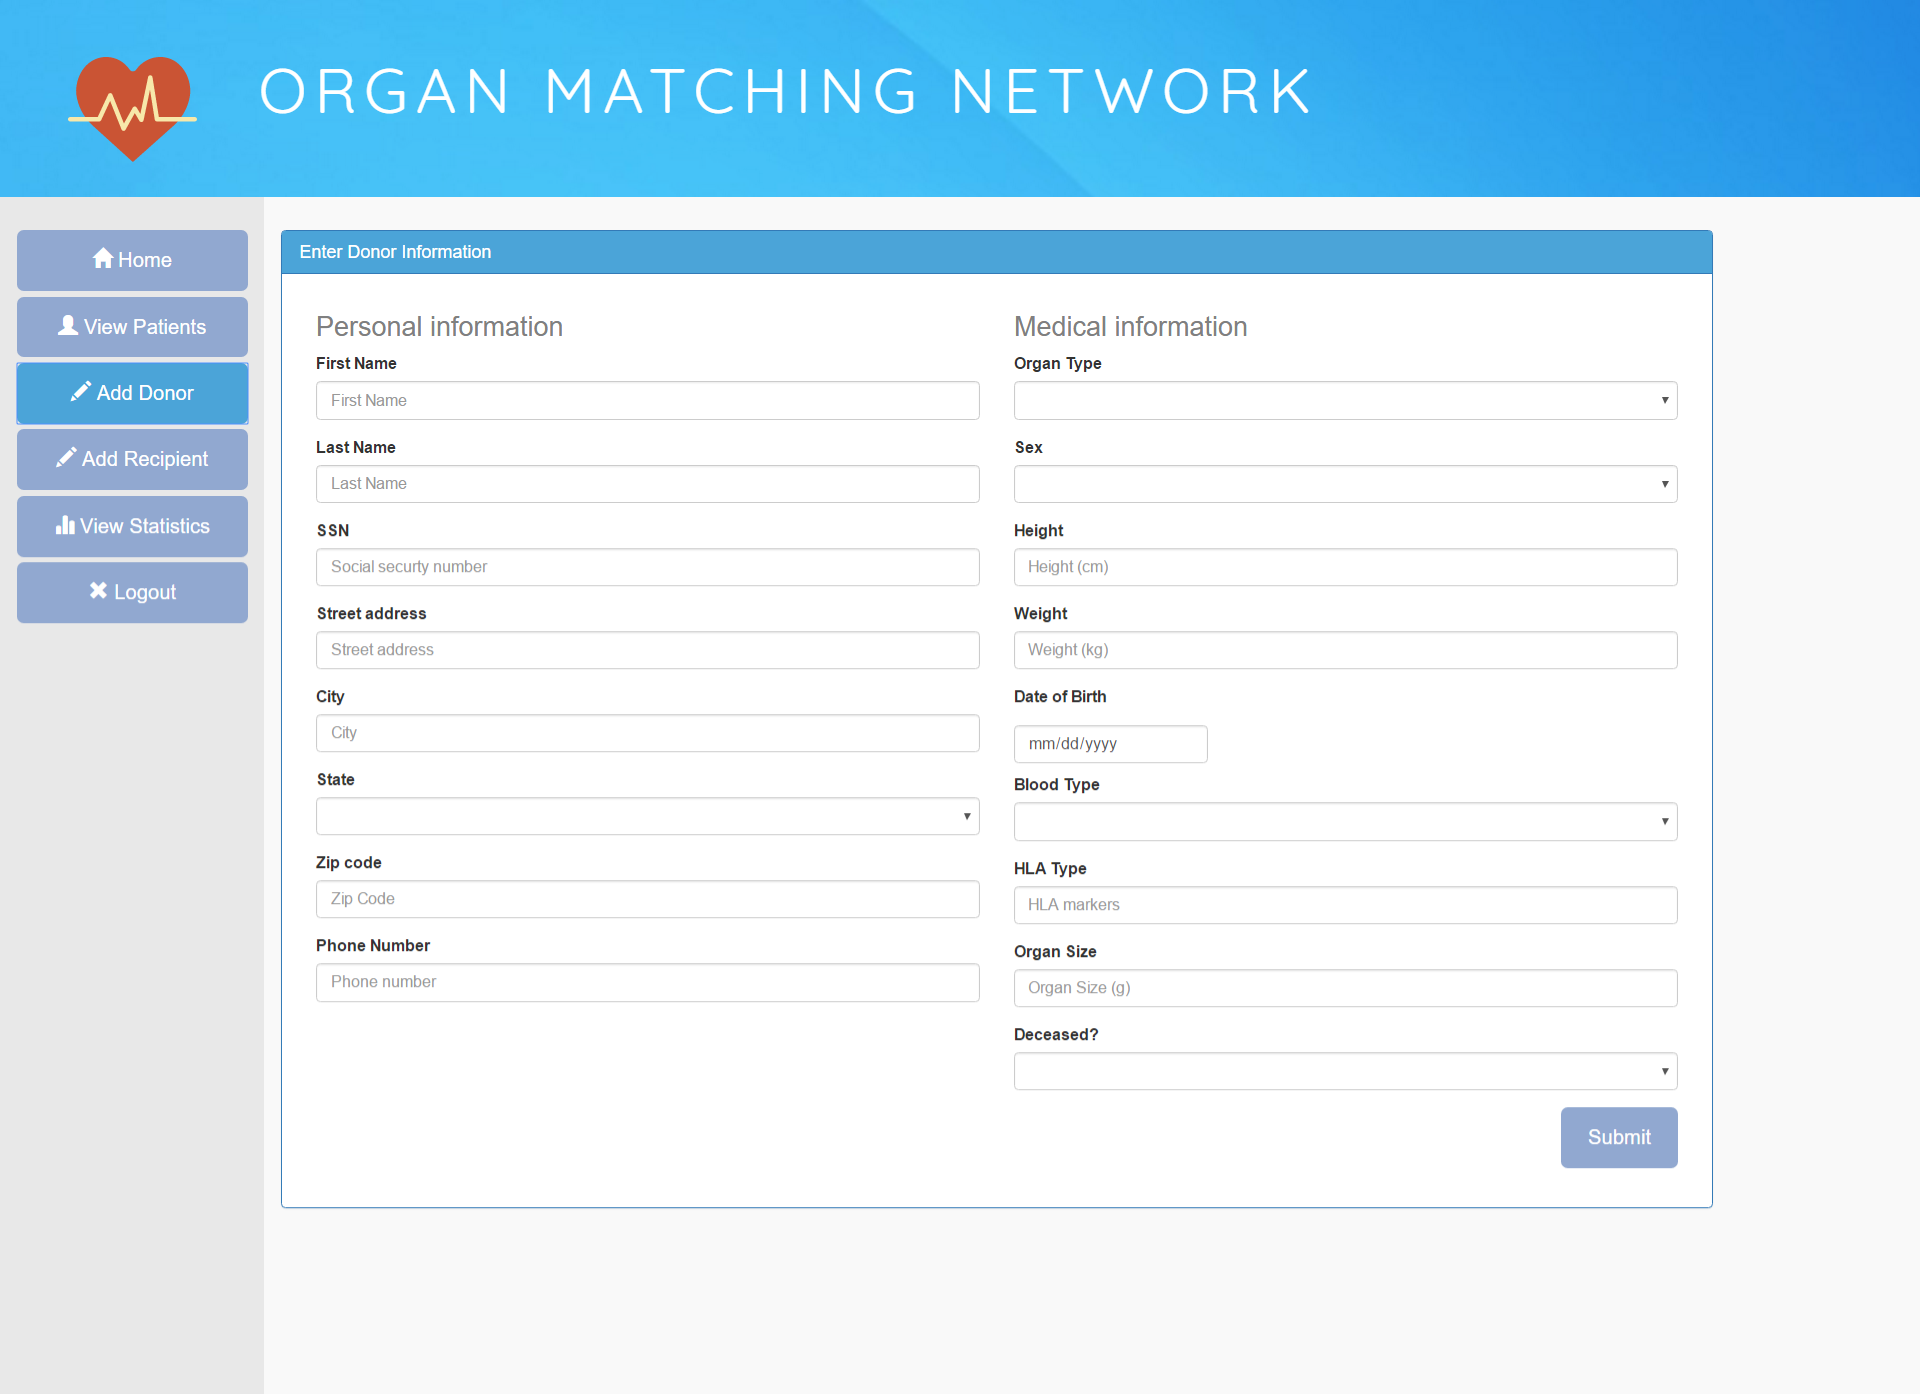Screen dimensions: 1920x1394
Task: Click the View Statistics bar chart icon
Action: [x=65, y=525]
